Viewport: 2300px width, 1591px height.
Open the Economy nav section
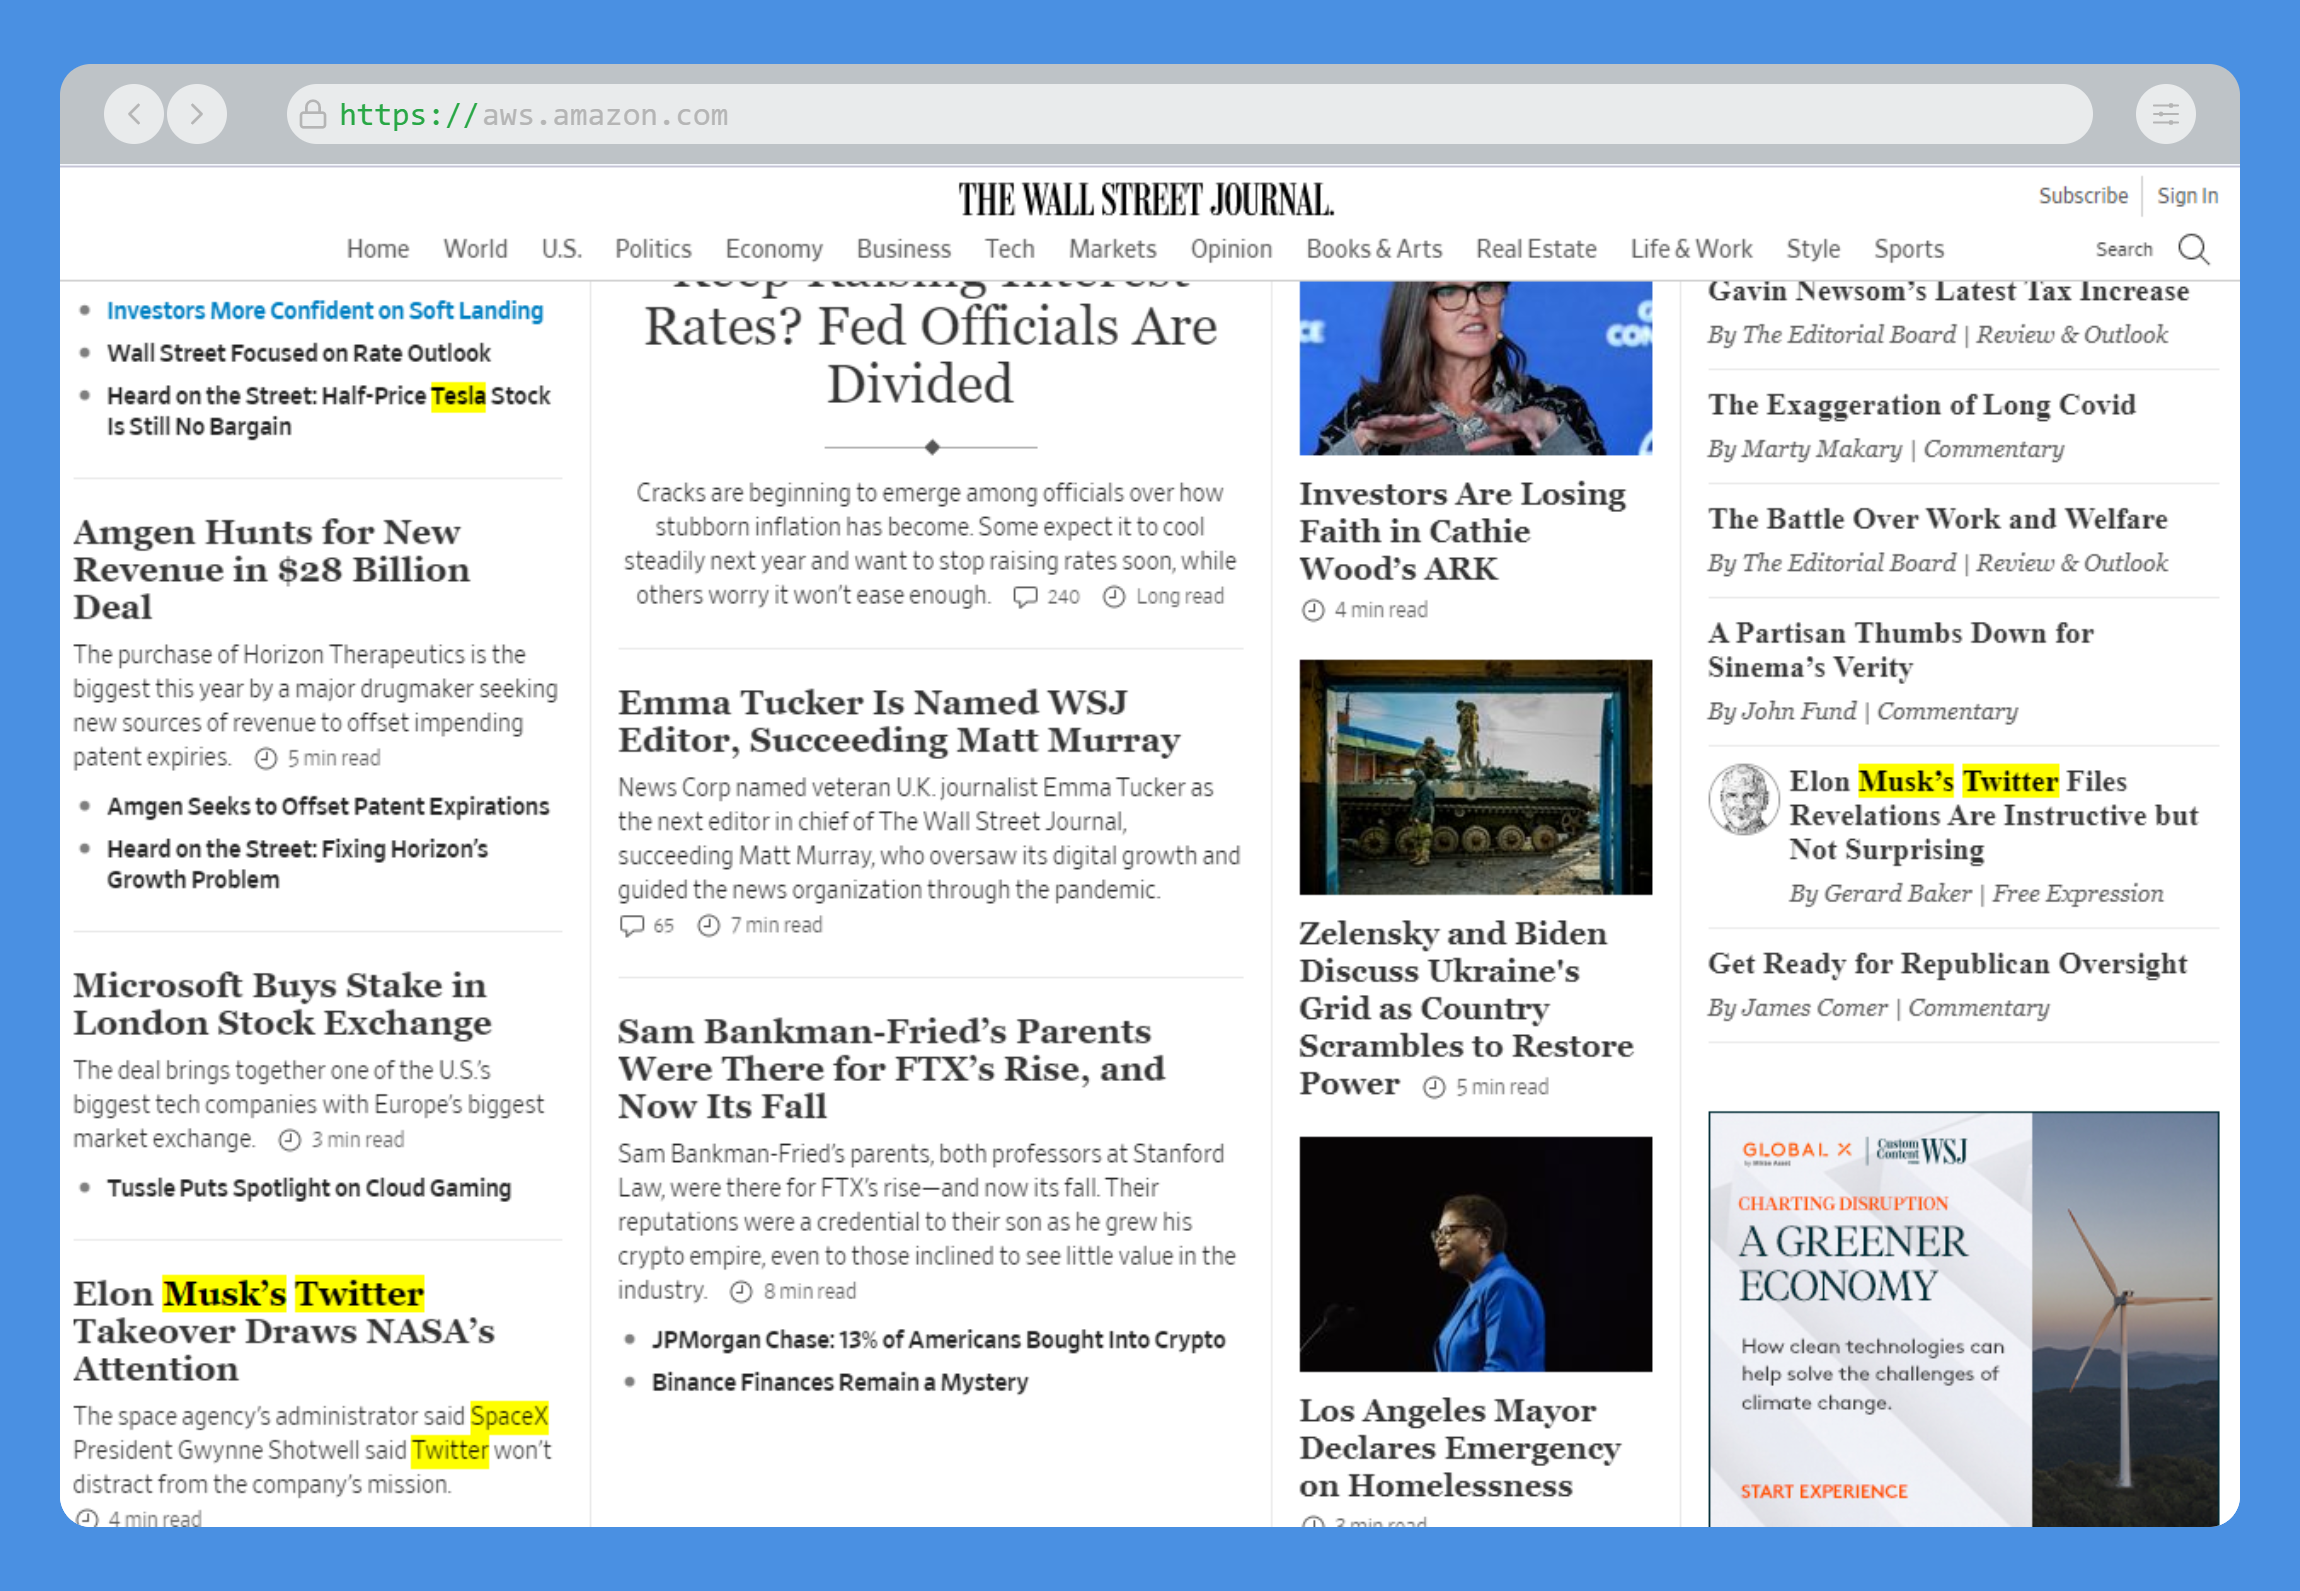pyautogui.click(x=774, y=249)
